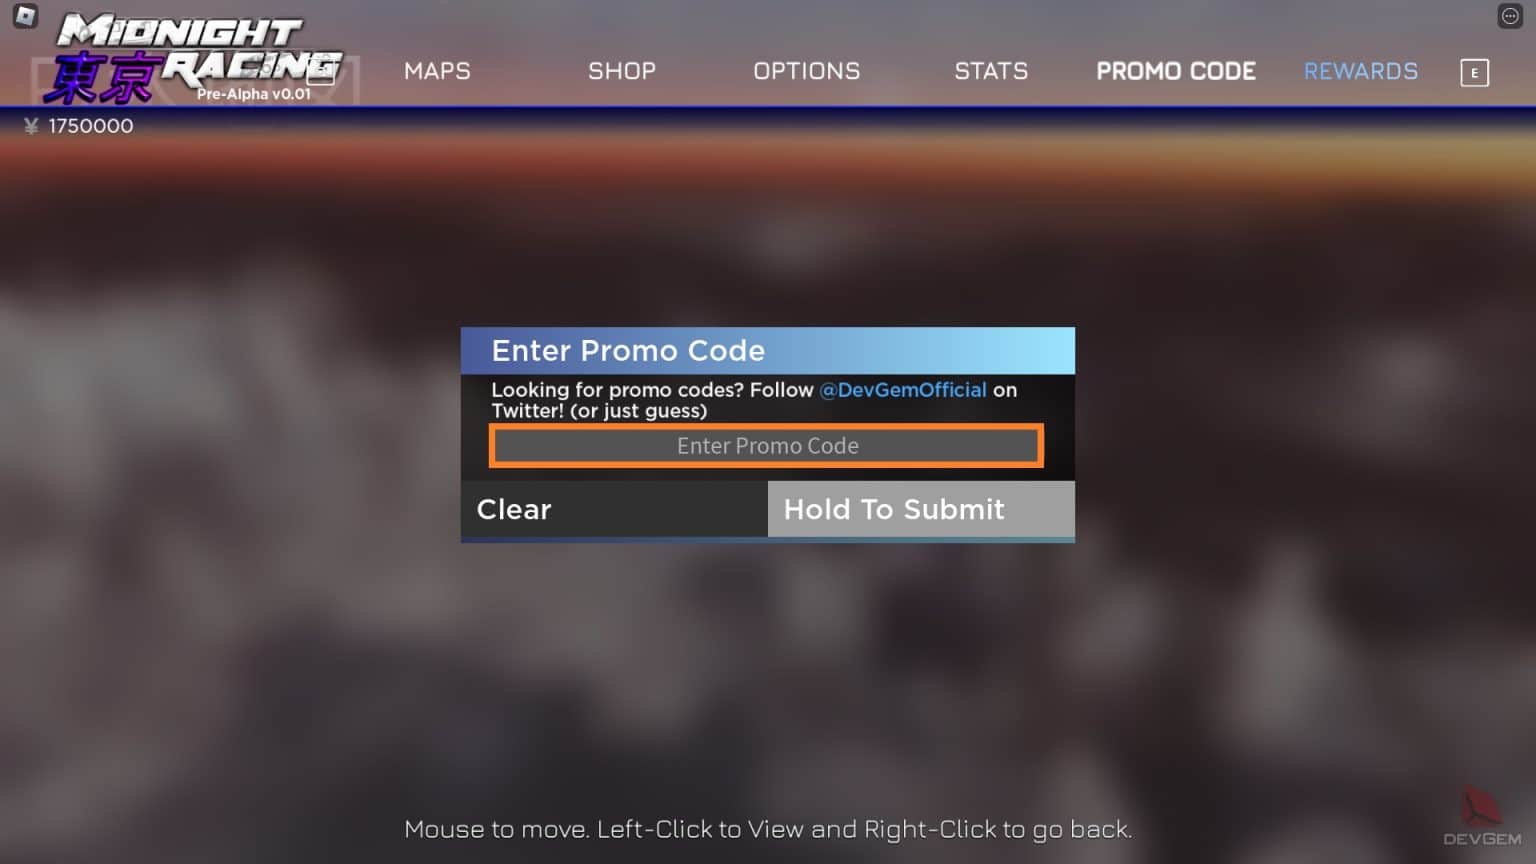Click the Hold To Submit button
This screenshot has height=864, width=1536.
pos(921,509)
